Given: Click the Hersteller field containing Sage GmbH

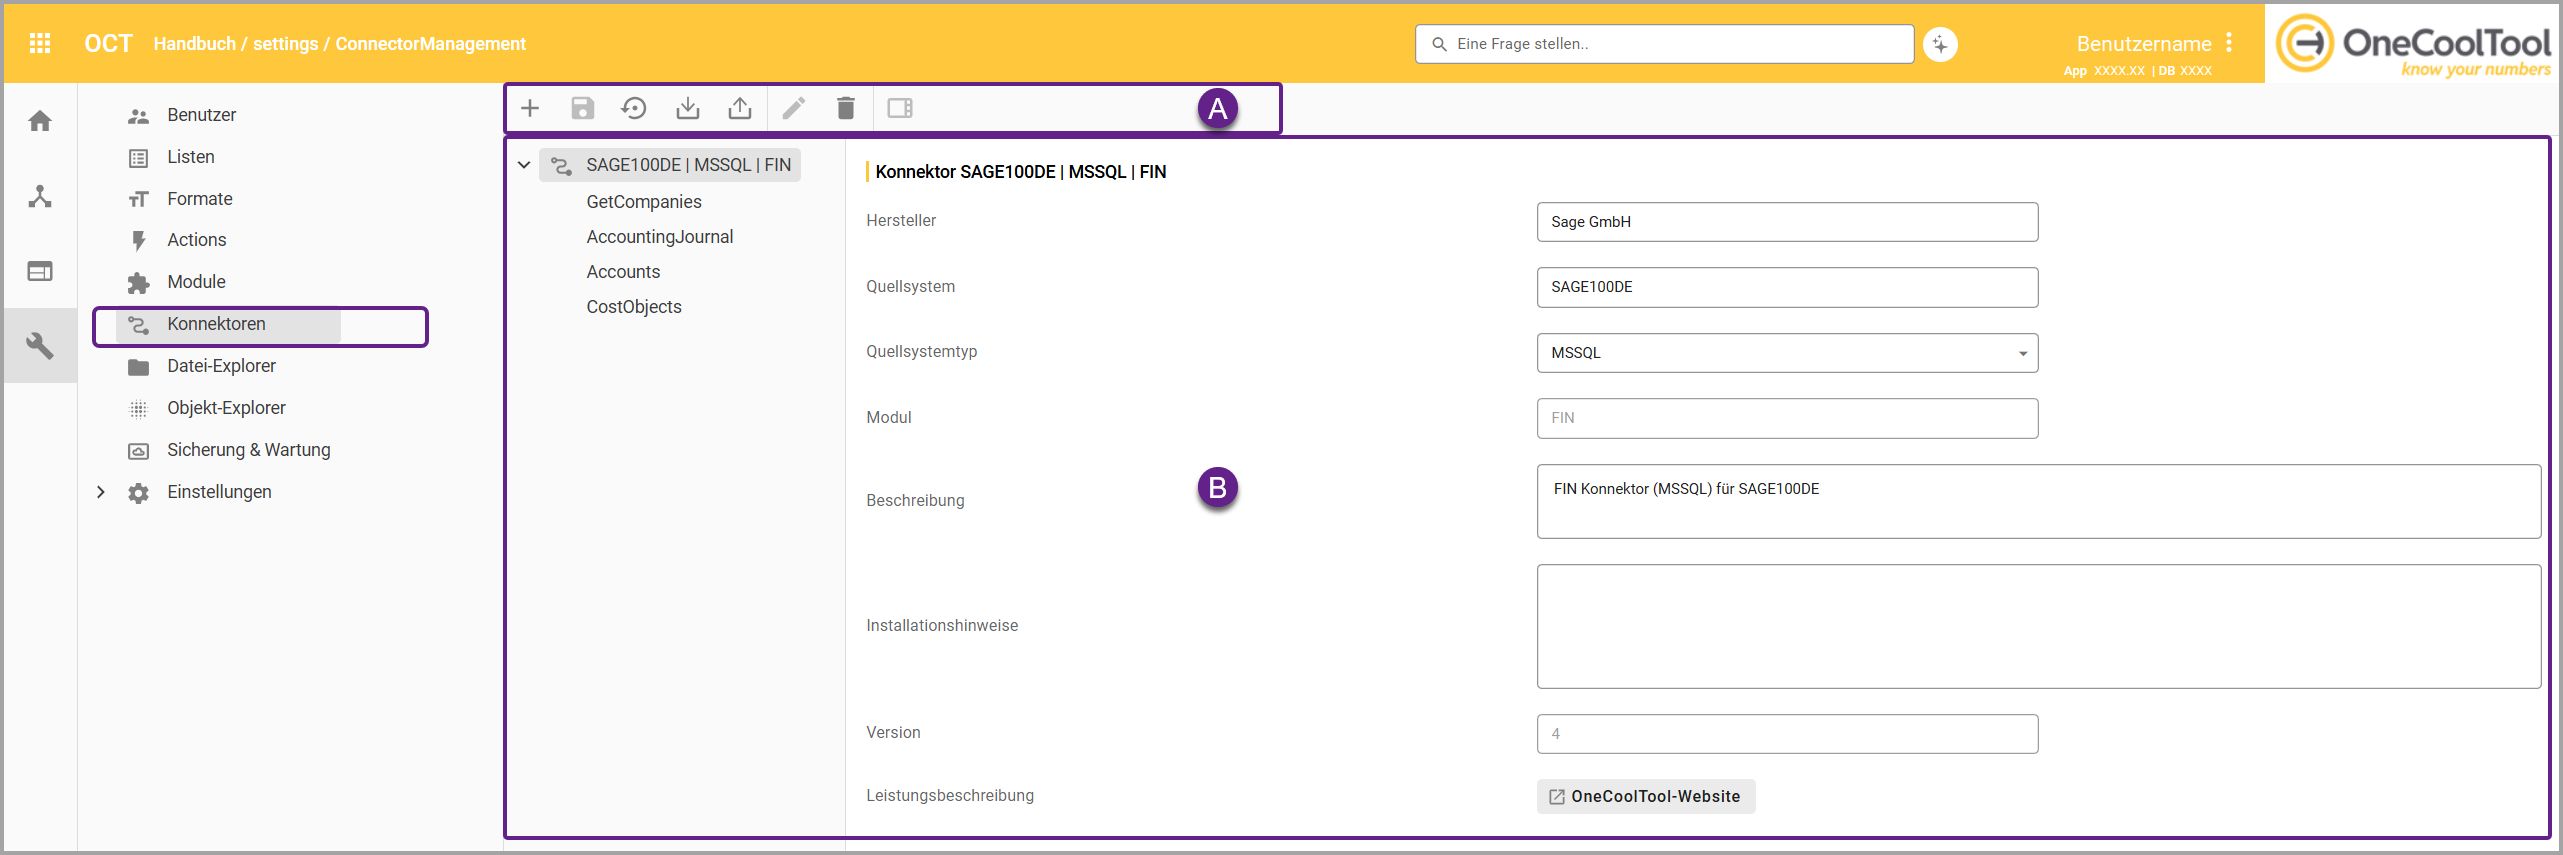Looking at the screenshot, I should click(x=1787, y=222).
